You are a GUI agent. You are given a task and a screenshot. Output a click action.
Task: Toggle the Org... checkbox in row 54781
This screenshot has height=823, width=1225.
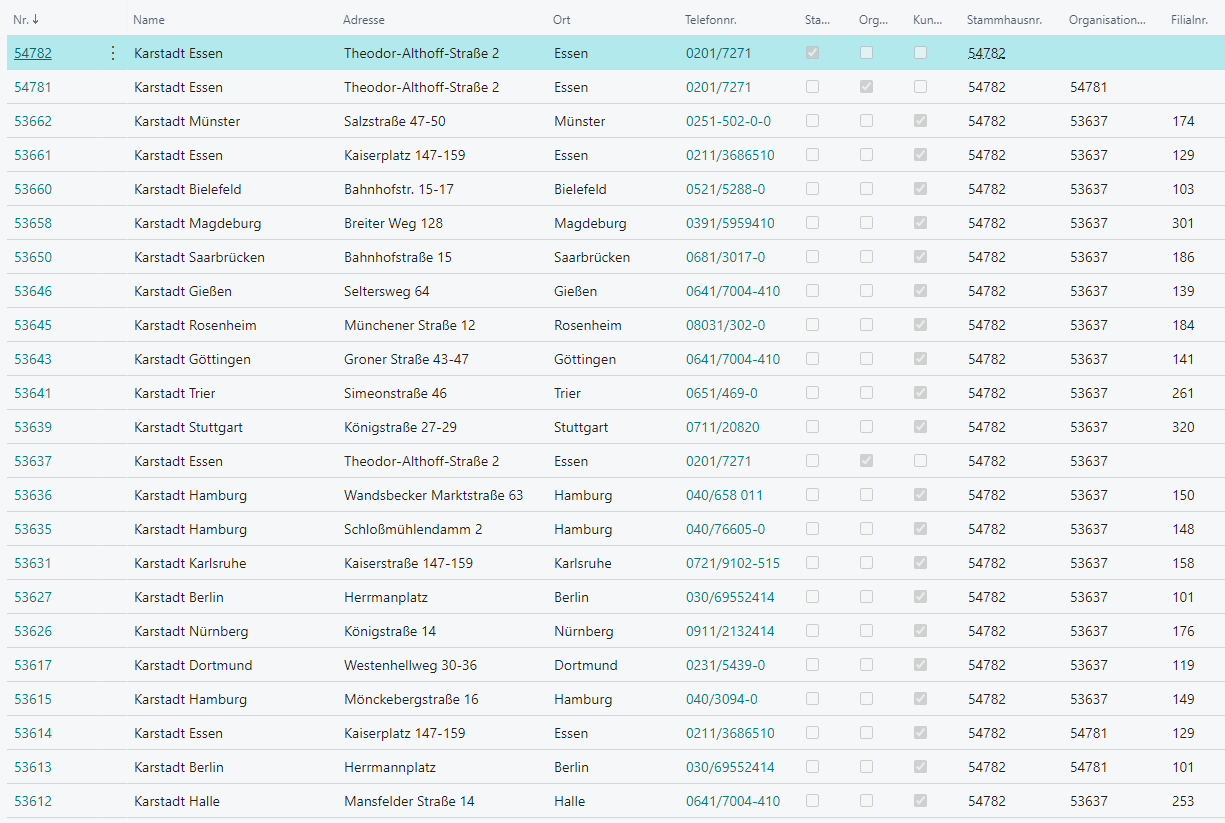pyautogui.click(x=866, y=87)
